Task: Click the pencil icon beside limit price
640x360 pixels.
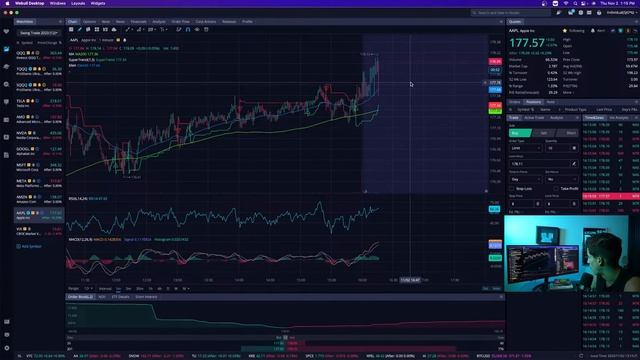Action: [574, 164]
